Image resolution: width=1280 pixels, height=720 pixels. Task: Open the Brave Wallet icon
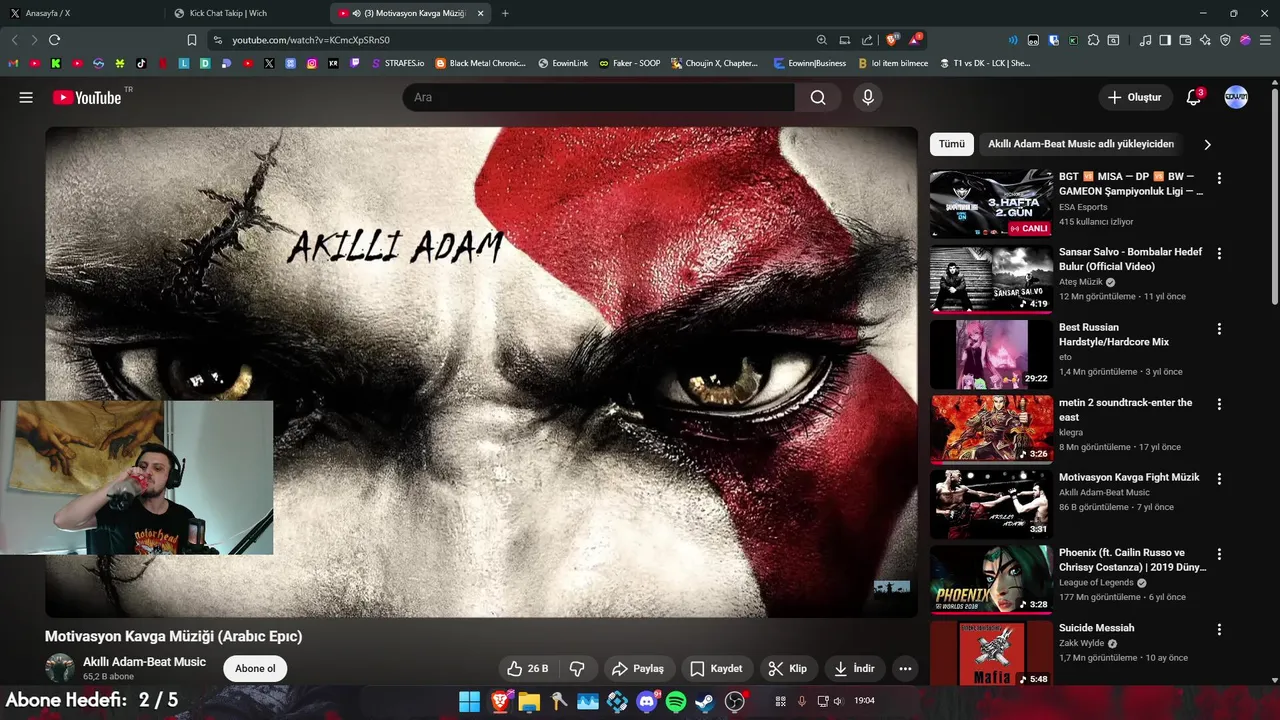[x=1185, y=40]
